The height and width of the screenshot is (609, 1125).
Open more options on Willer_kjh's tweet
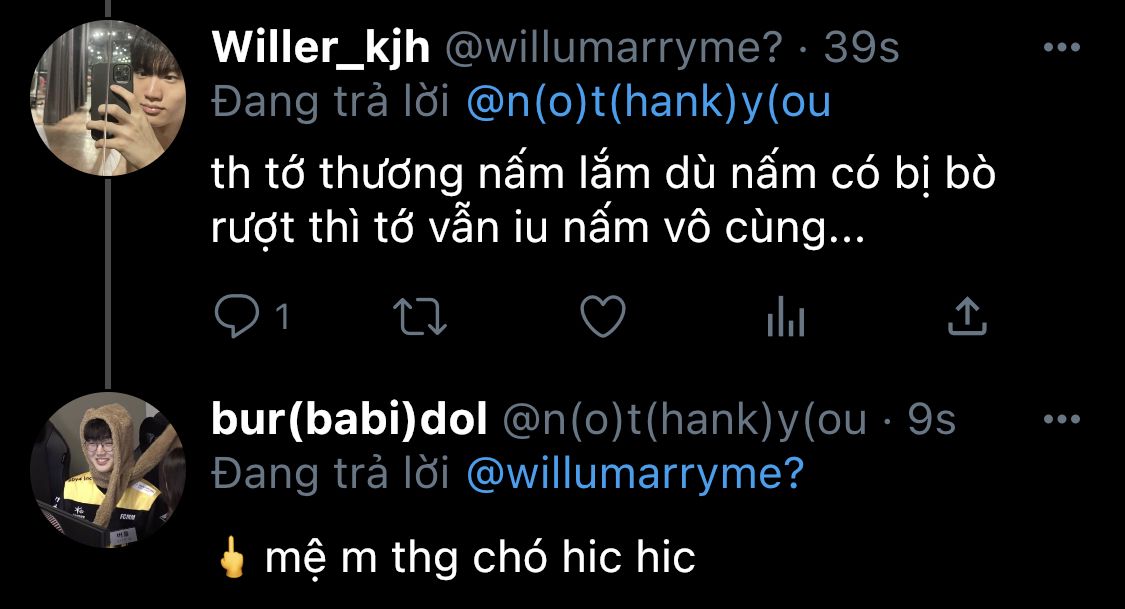tap(1062, 48)
